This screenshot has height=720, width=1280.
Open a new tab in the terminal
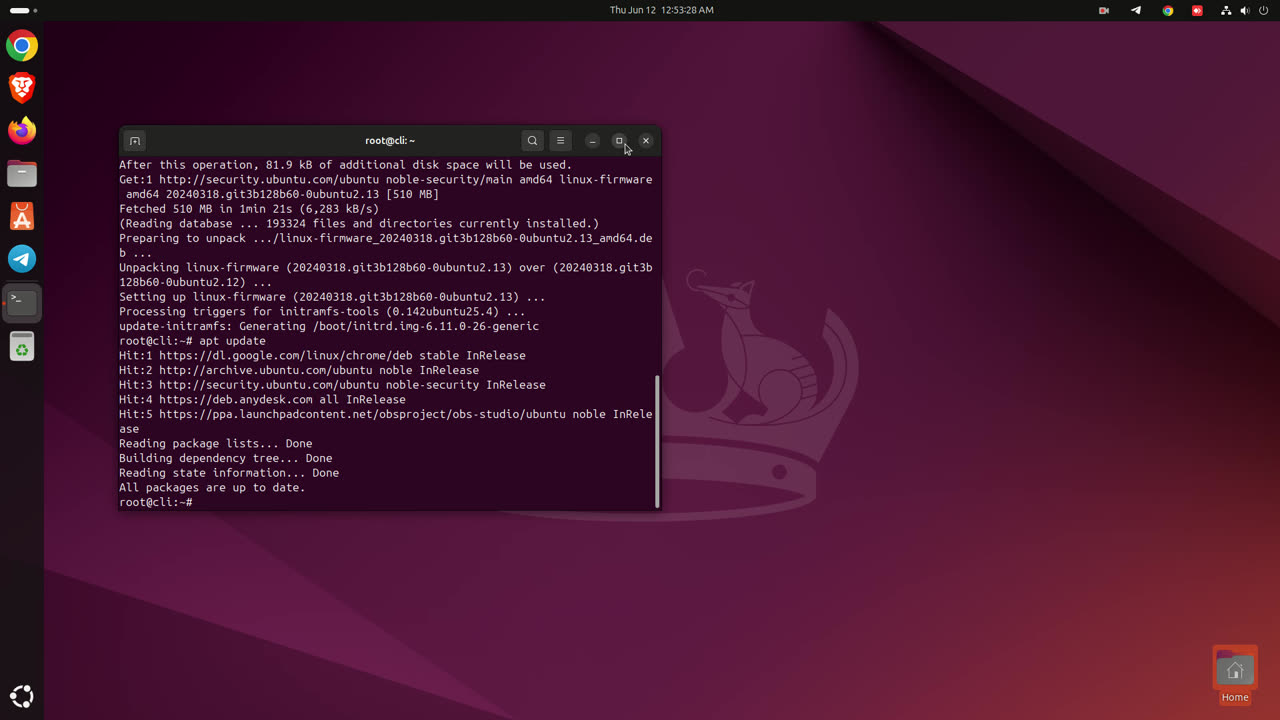point(135,141)
